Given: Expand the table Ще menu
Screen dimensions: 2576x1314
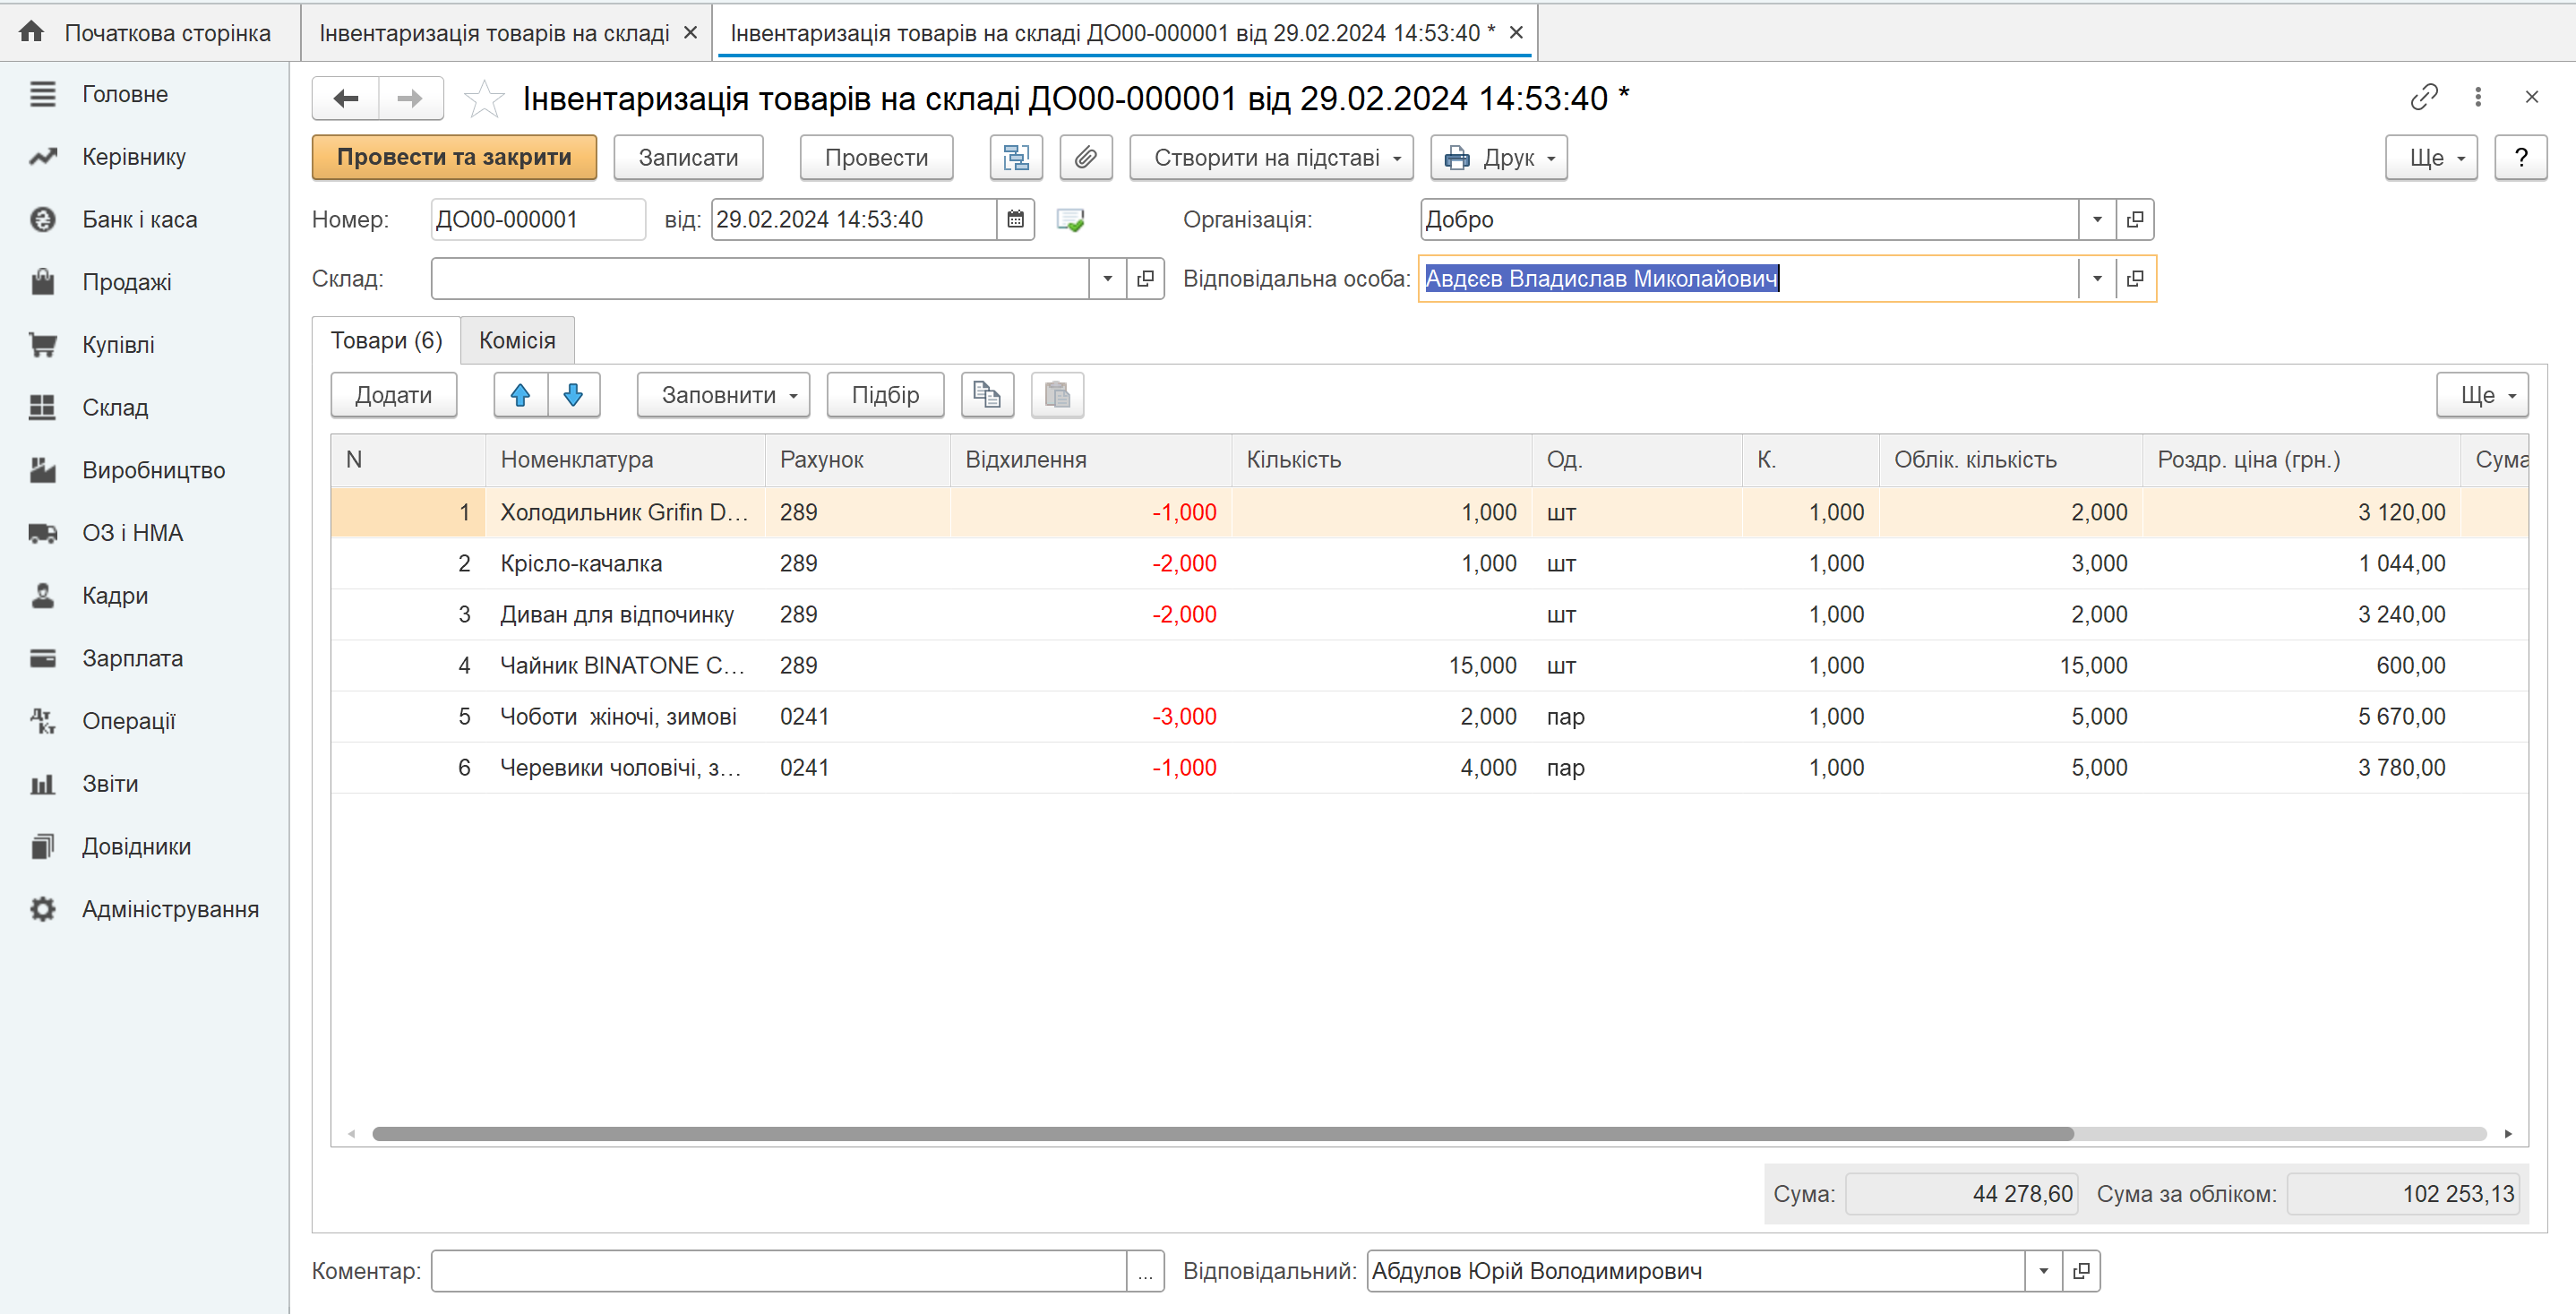Looking at the screenshot, I should [2482, 395].
